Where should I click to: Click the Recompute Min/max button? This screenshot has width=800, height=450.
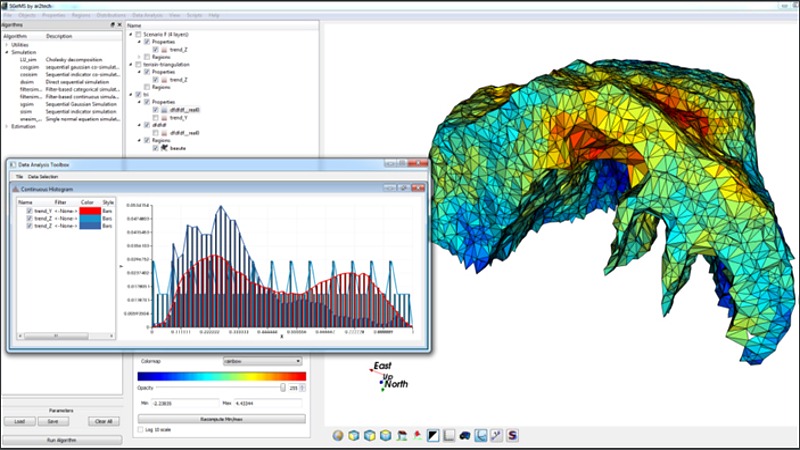tap(223, 419)
